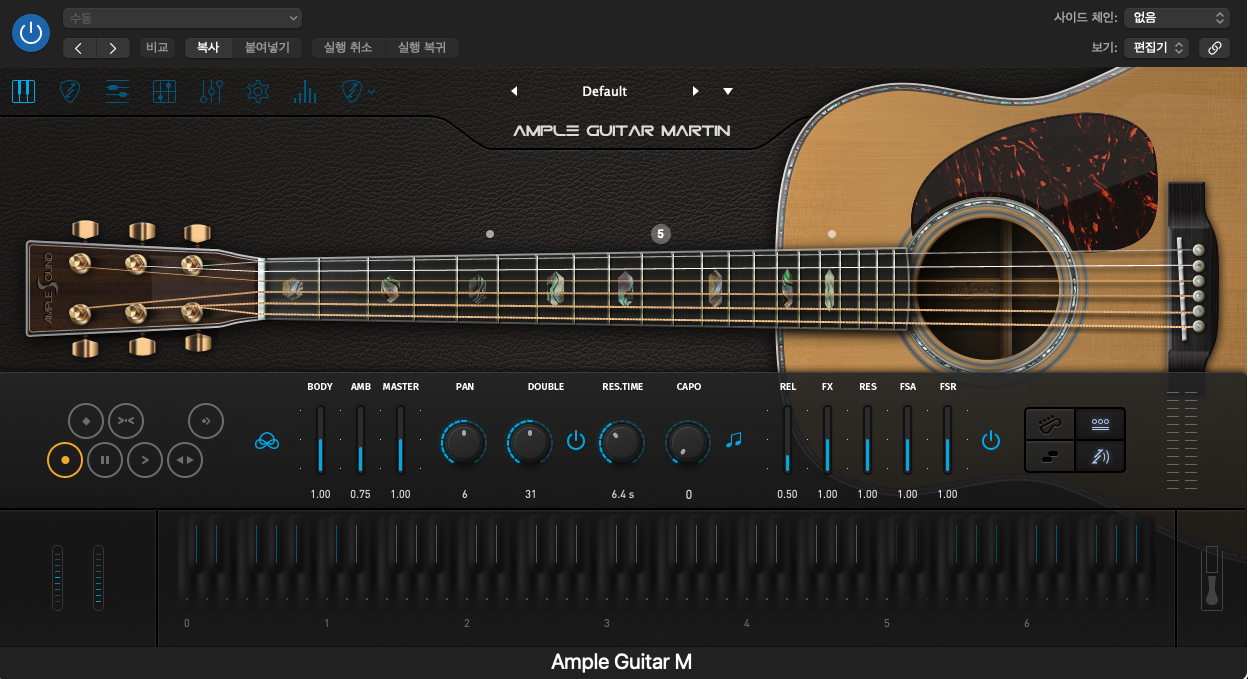Click the copy button
This screenshot has width=1248, height=679.
208,47
